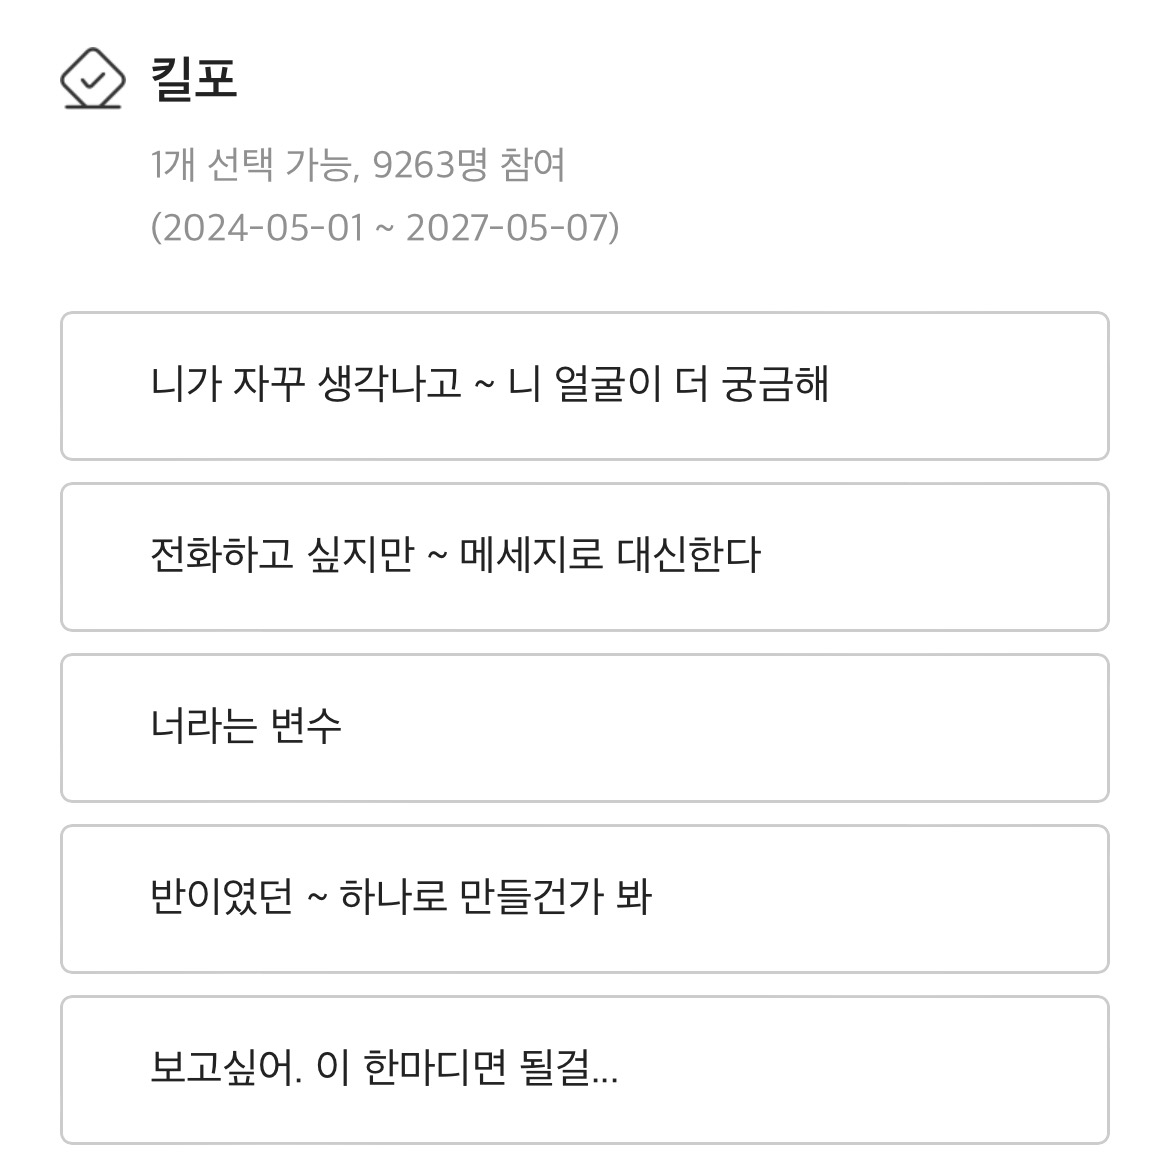Viewport: 1170px width, 1167px height.
Task: Pick the last answer starting with 보고싶어
Action: 585,1069
